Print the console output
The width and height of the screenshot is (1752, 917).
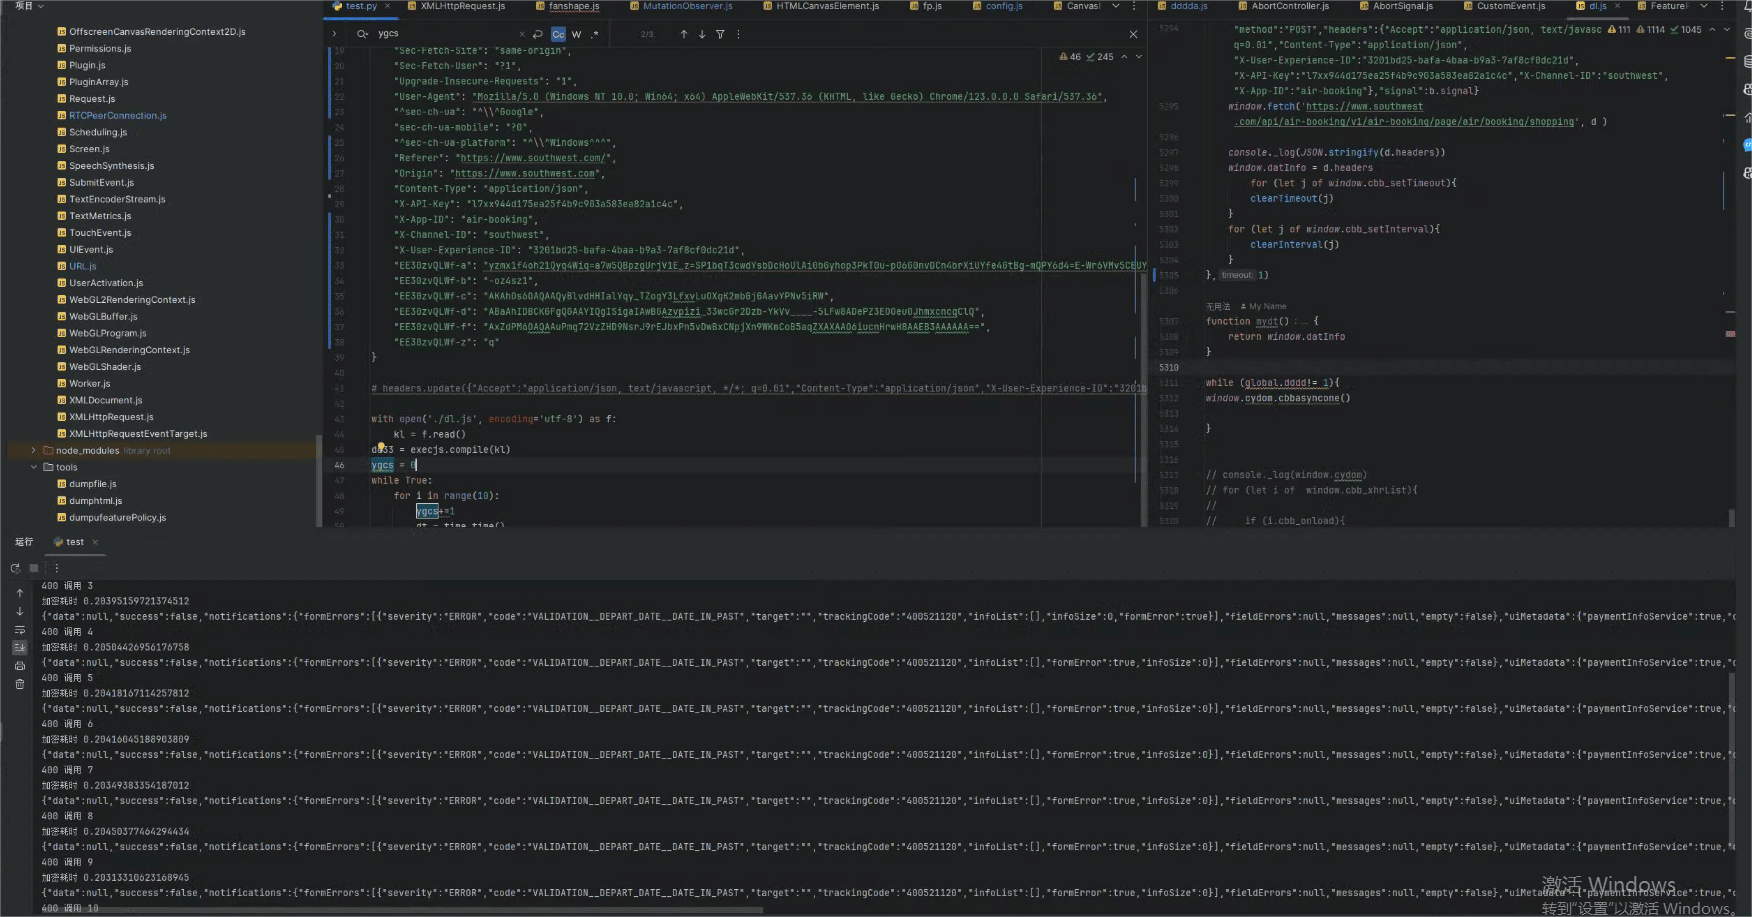tap(19, 666)
